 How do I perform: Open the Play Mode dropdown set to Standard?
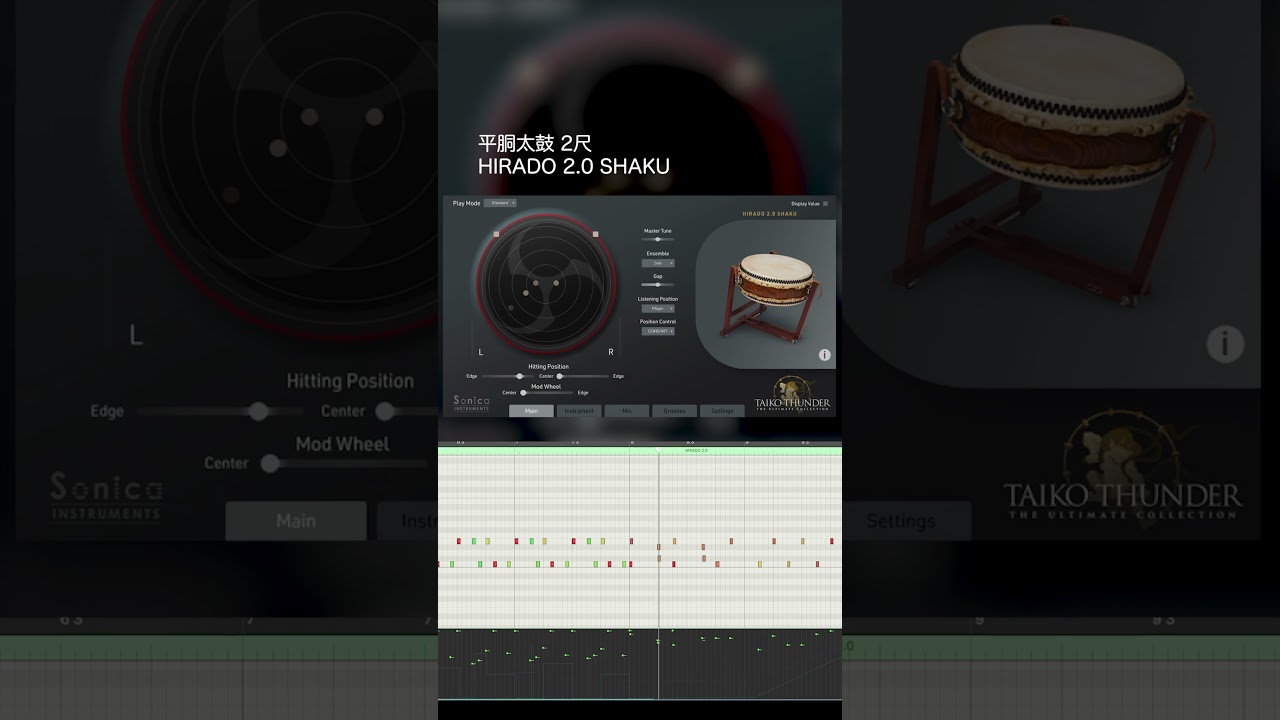(x=500, y=203)
